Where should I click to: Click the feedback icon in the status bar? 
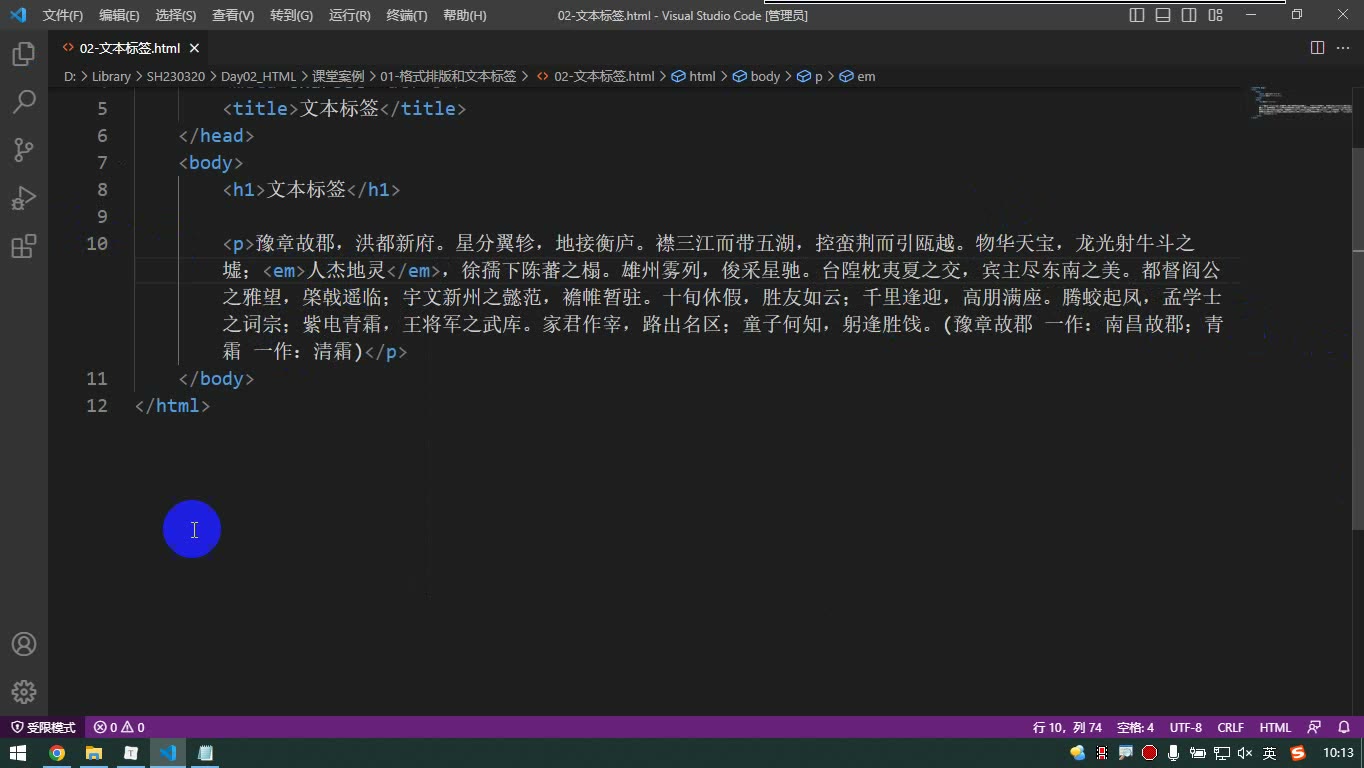[1315, 727]
